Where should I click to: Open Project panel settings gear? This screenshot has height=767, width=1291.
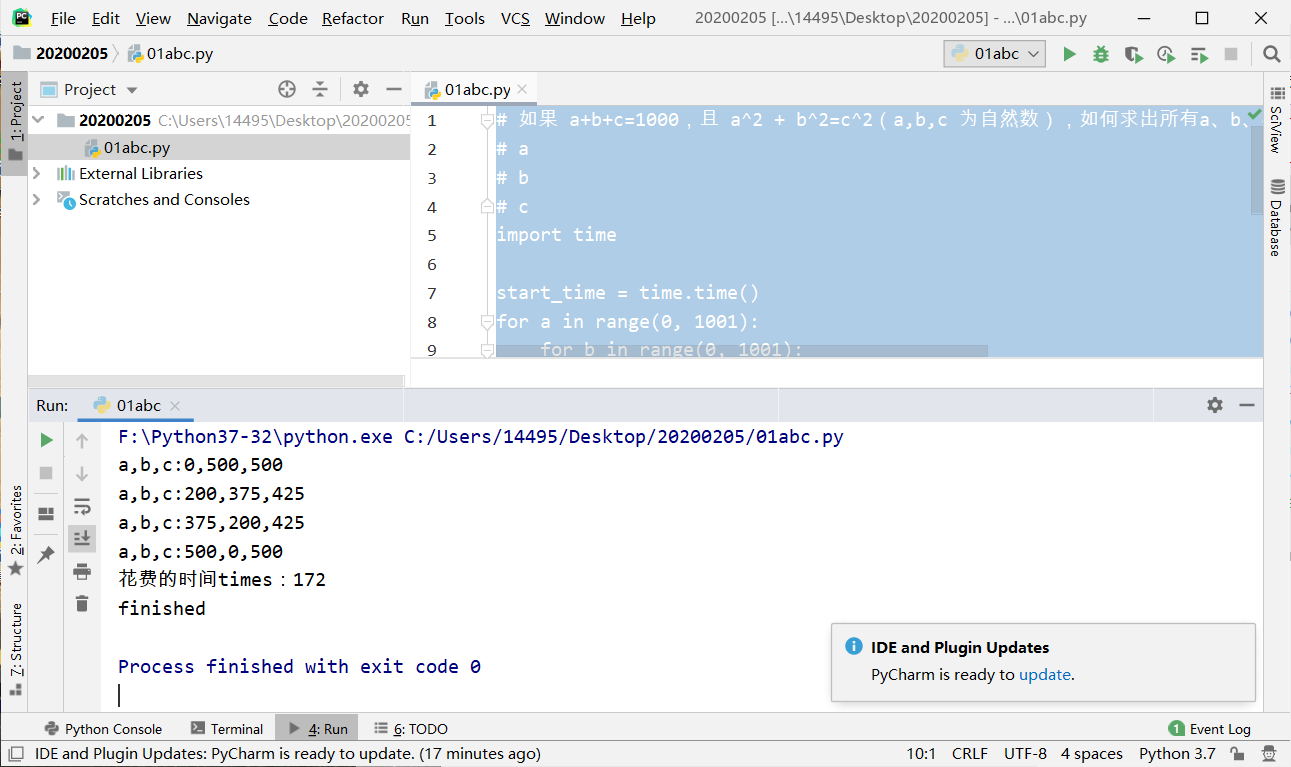coord(361,89)
